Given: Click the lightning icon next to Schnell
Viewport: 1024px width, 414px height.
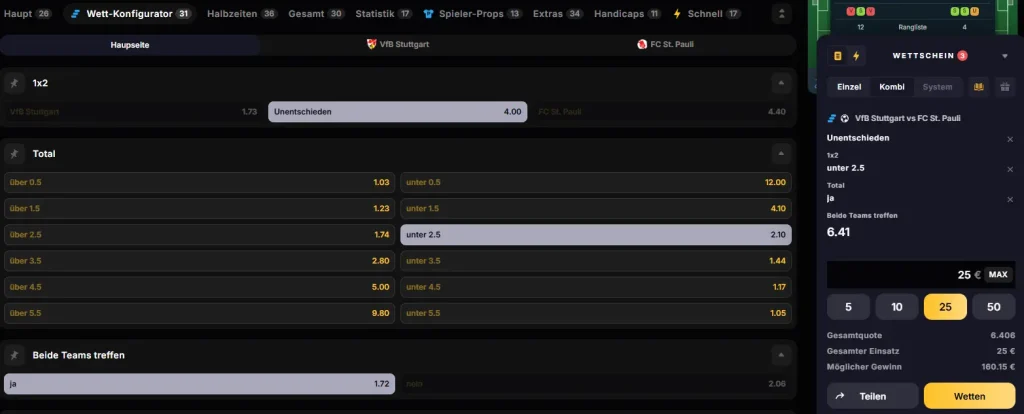Looking at the screenshot, I should click(x=677, y=14).
